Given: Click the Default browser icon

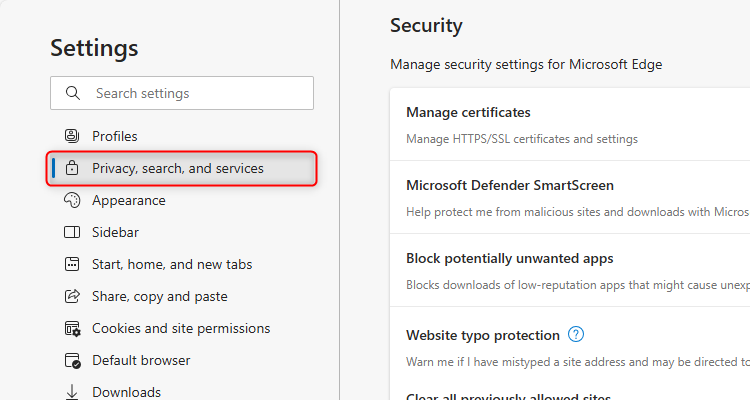Looking at the screenshot, I should pyautogui.click(x=71, y=360).
